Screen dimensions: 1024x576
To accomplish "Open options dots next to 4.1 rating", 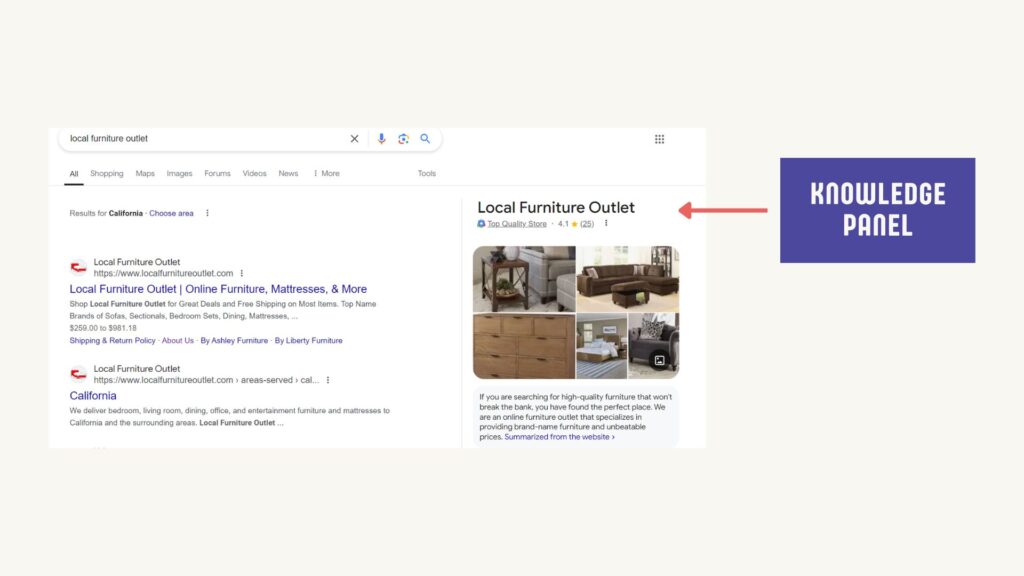I will click(x=606, y=223).
